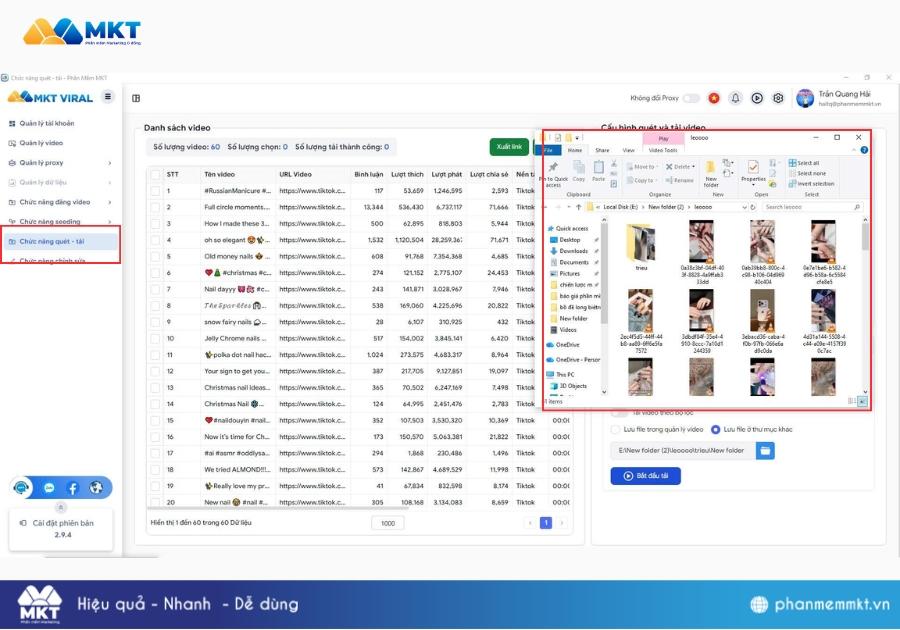Open the folder picker icon beside the path field
The image size is (900, 630).
click(766, 450)
